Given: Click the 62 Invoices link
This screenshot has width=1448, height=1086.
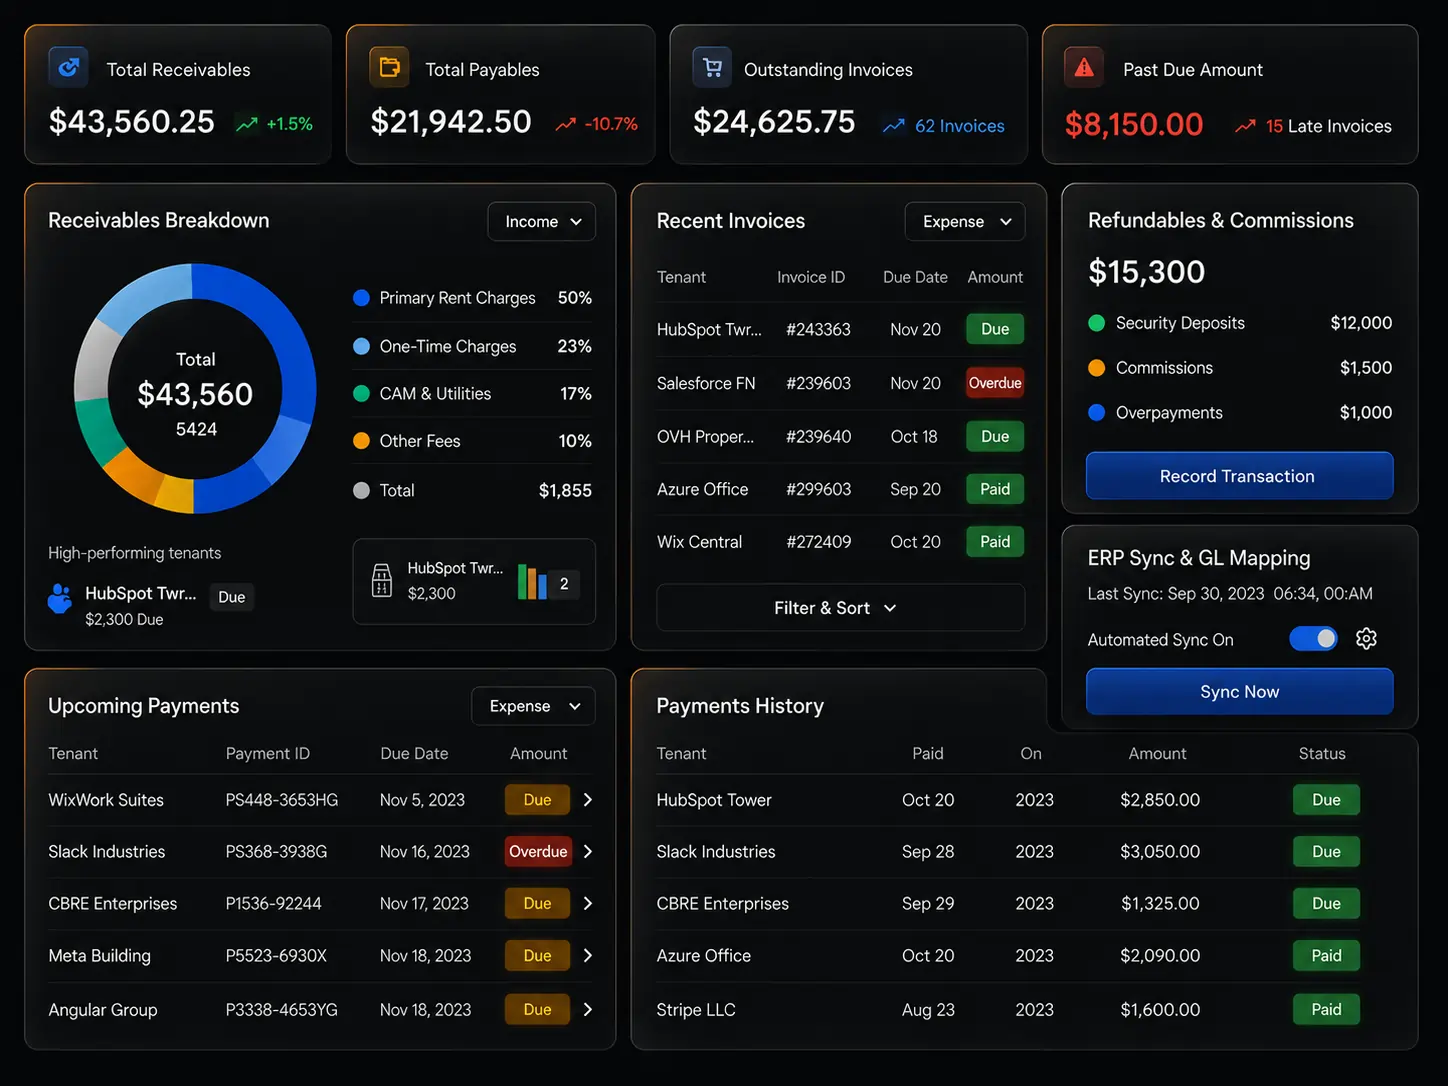Looking at the screenshot, I should pyautogui.click(x=960, y=126).
